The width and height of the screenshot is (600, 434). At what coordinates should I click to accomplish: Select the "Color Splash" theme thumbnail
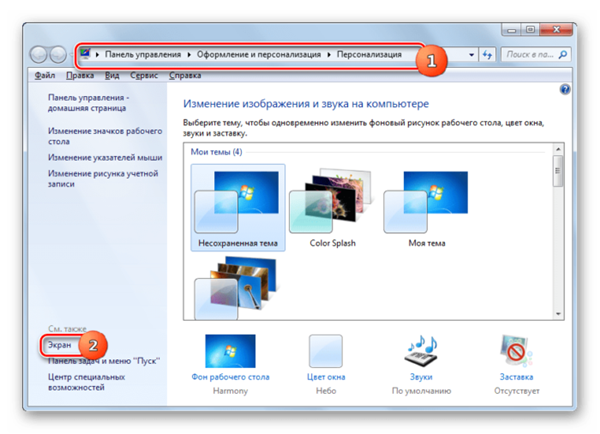pos(332,207)
